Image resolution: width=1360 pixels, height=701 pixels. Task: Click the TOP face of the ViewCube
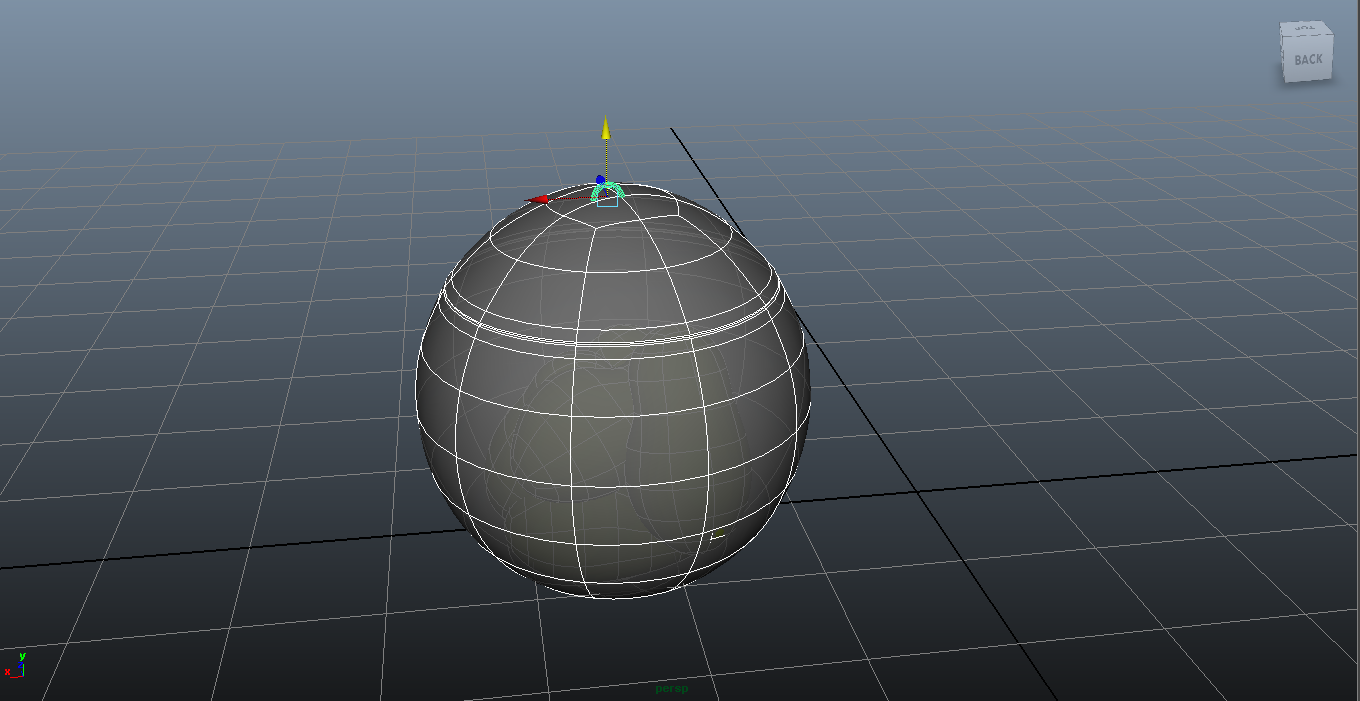pos(1305,29)
